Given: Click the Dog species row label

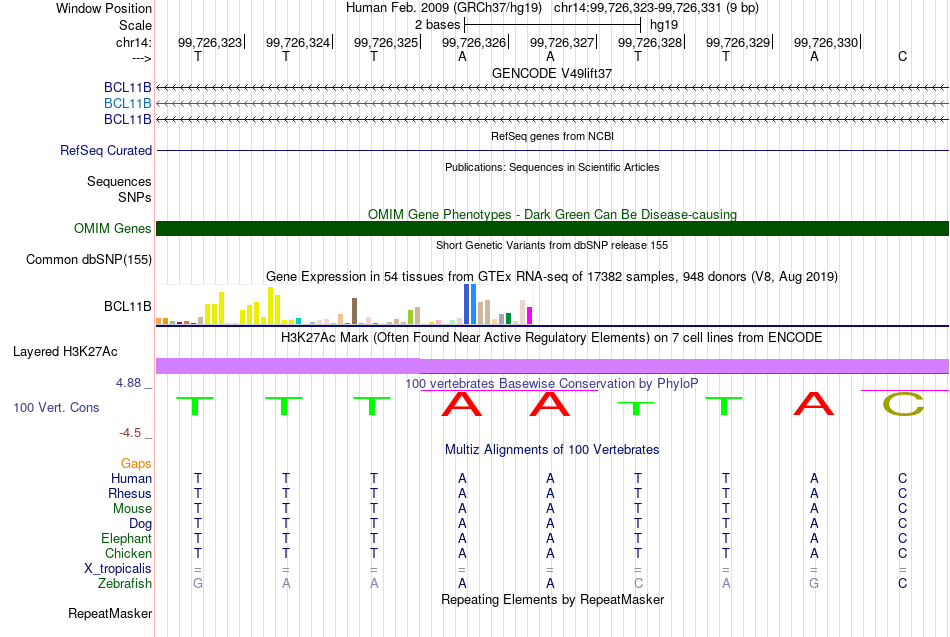Looking at the screenshot, I should (140, 524).
